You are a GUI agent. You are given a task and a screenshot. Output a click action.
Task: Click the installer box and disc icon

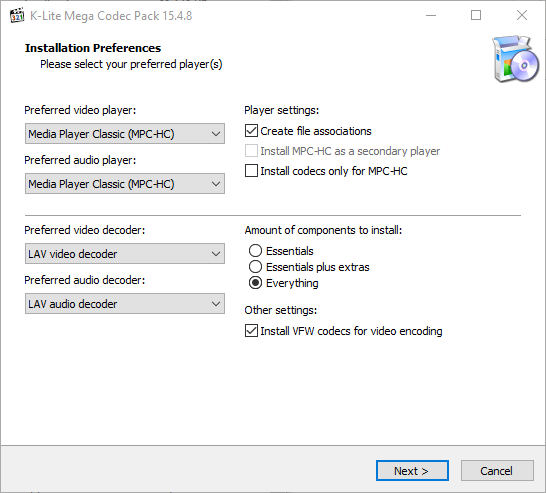516,58
